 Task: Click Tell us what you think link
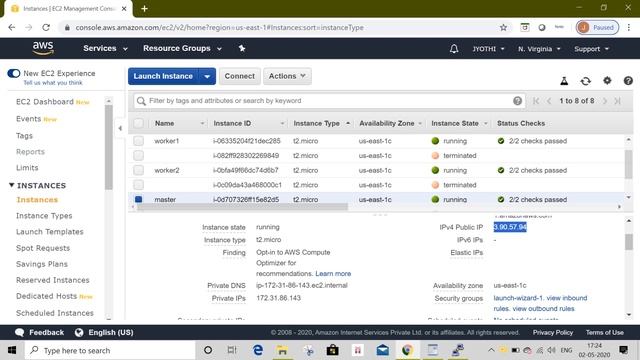coord(53,83)
